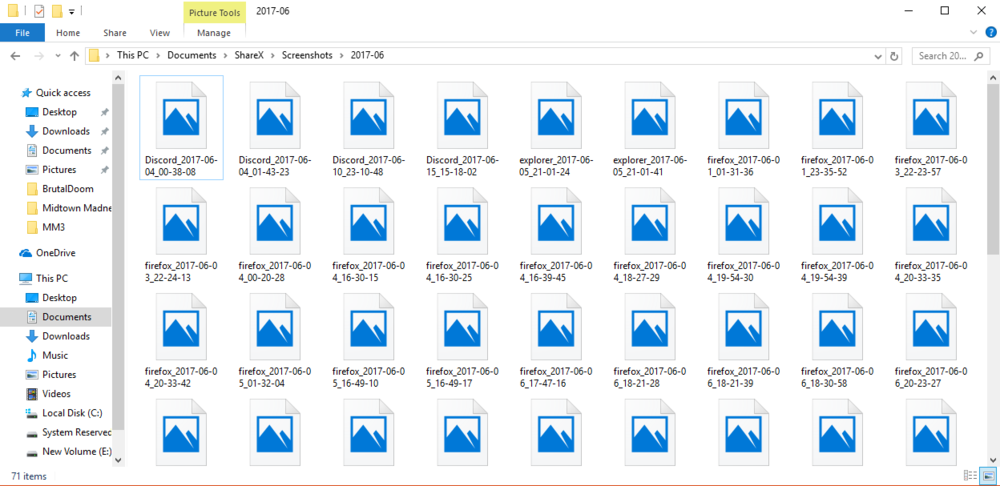The width and height of the screenshot is (1000, 486).
Task: Expand the ribbon with the chevron arrow
Action: pyautogui.click(x=974, y=32)
